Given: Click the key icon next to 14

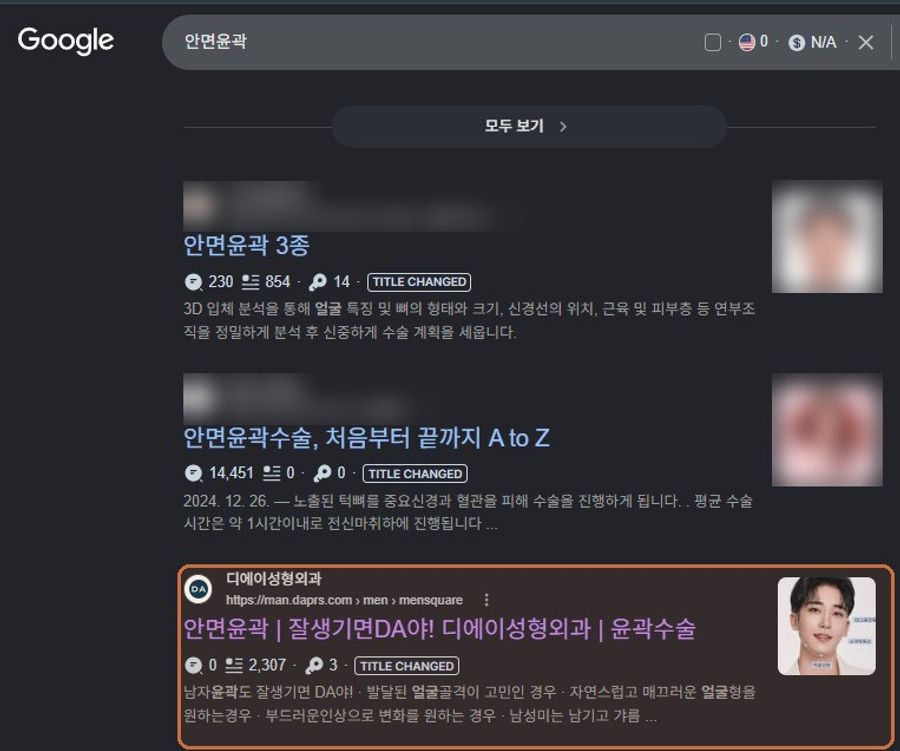Looking at the screenshot, I should pos(317,282).
